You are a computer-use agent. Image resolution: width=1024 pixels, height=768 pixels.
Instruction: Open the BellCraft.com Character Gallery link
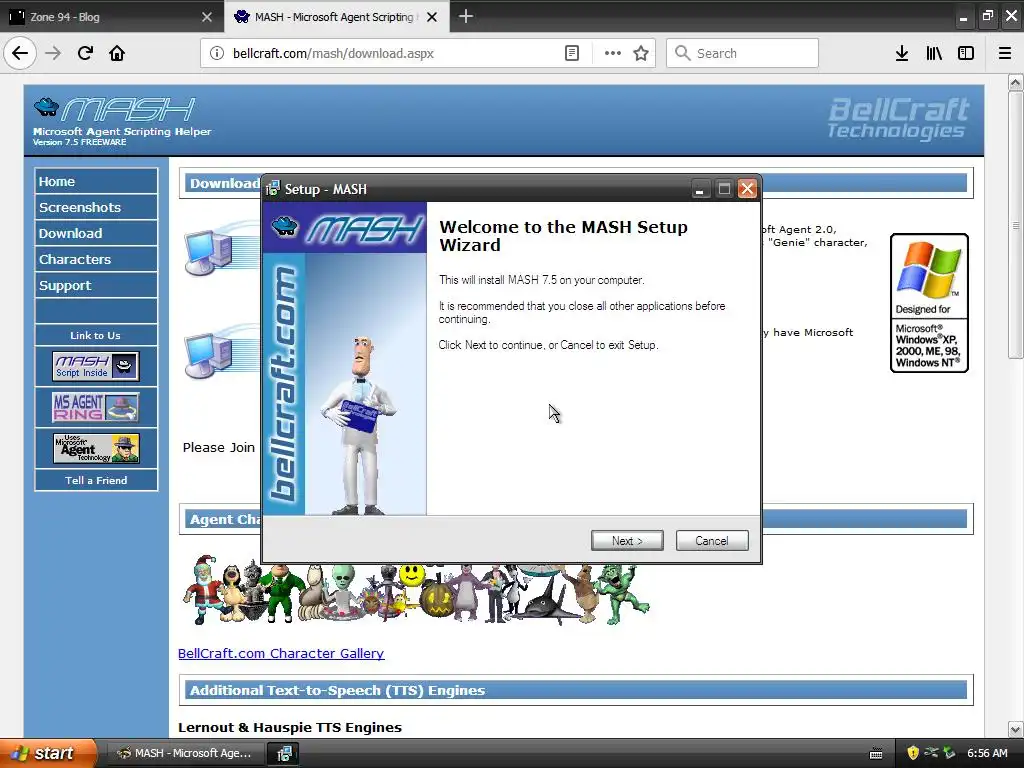click(x=281, y=653)
